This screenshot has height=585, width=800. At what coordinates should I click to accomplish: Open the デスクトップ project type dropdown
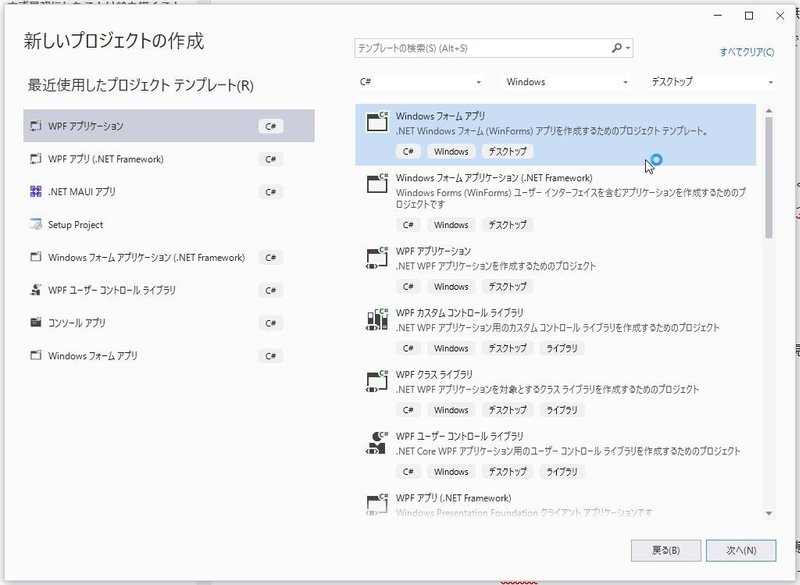(712, 82)
